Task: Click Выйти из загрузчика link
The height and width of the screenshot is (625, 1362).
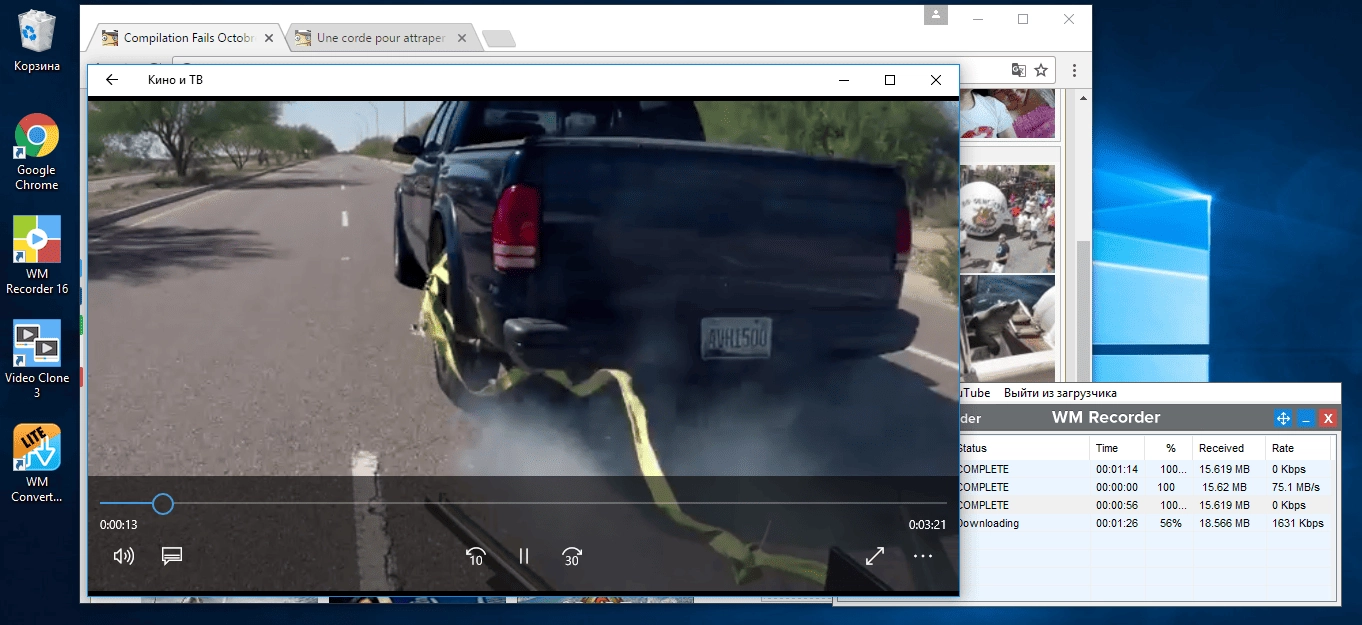Action: tap(1060, 393)
